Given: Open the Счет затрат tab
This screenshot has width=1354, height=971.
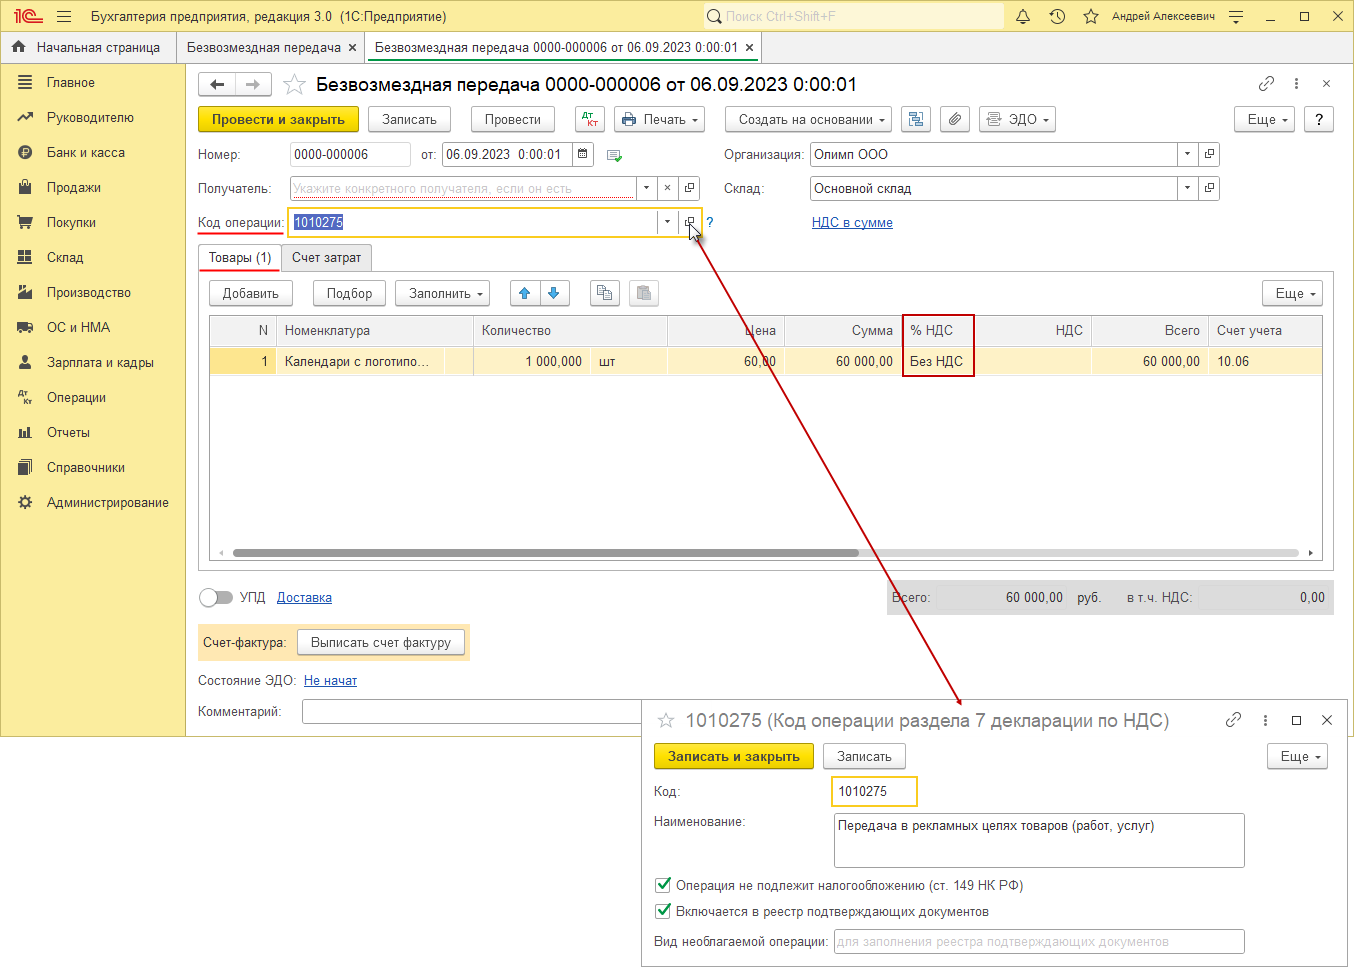Looking at the screenshot, I should pos(327,257).
